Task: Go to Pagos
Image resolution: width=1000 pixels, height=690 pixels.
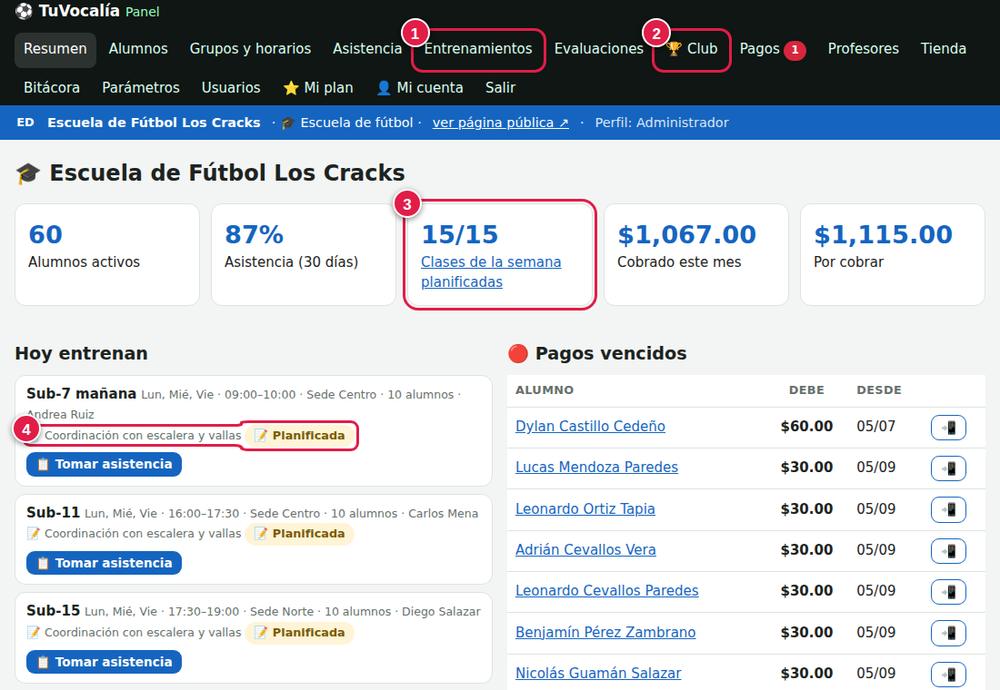Action: 772,49
